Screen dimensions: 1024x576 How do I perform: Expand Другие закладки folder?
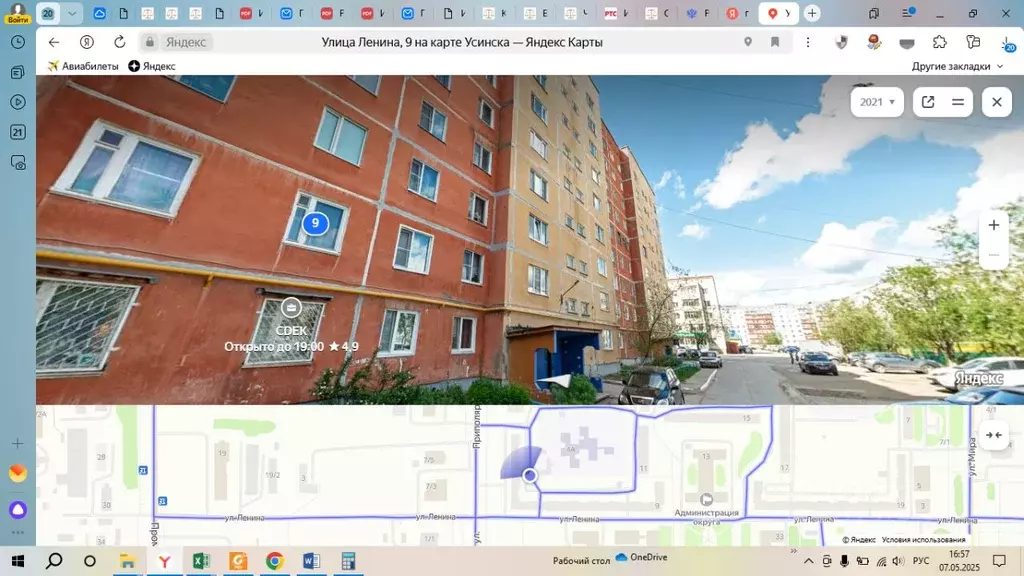957,66
